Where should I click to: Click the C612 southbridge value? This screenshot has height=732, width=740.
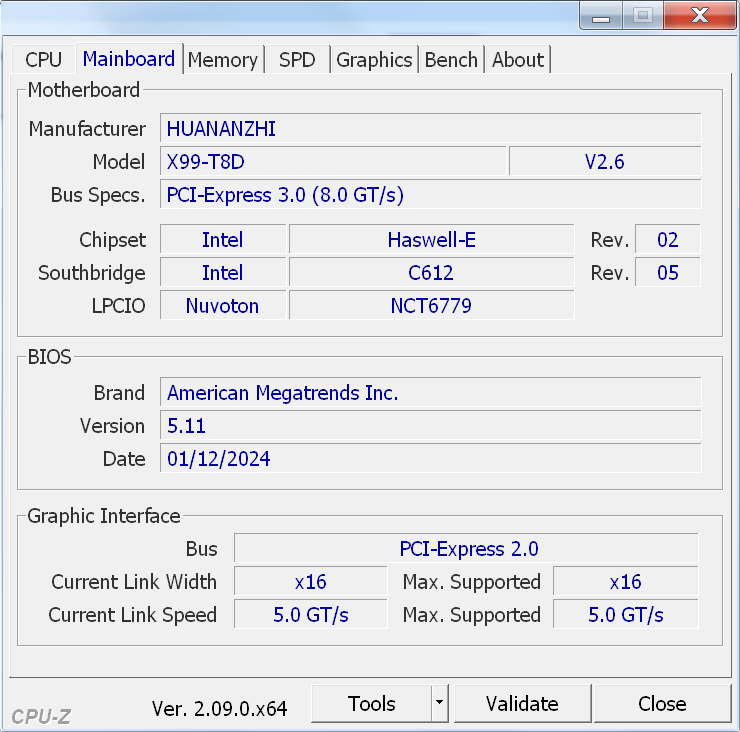point(431,273)
